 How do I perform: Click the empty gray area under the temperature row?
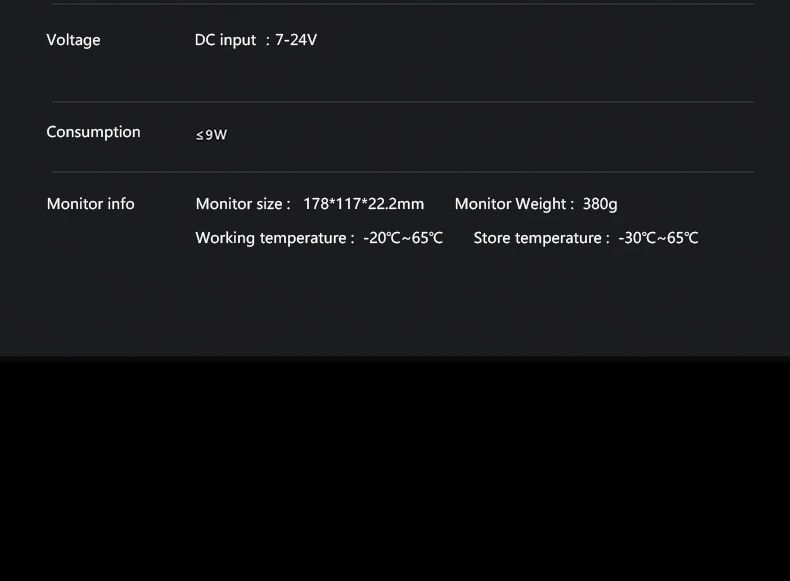click(x=395, y=302)
